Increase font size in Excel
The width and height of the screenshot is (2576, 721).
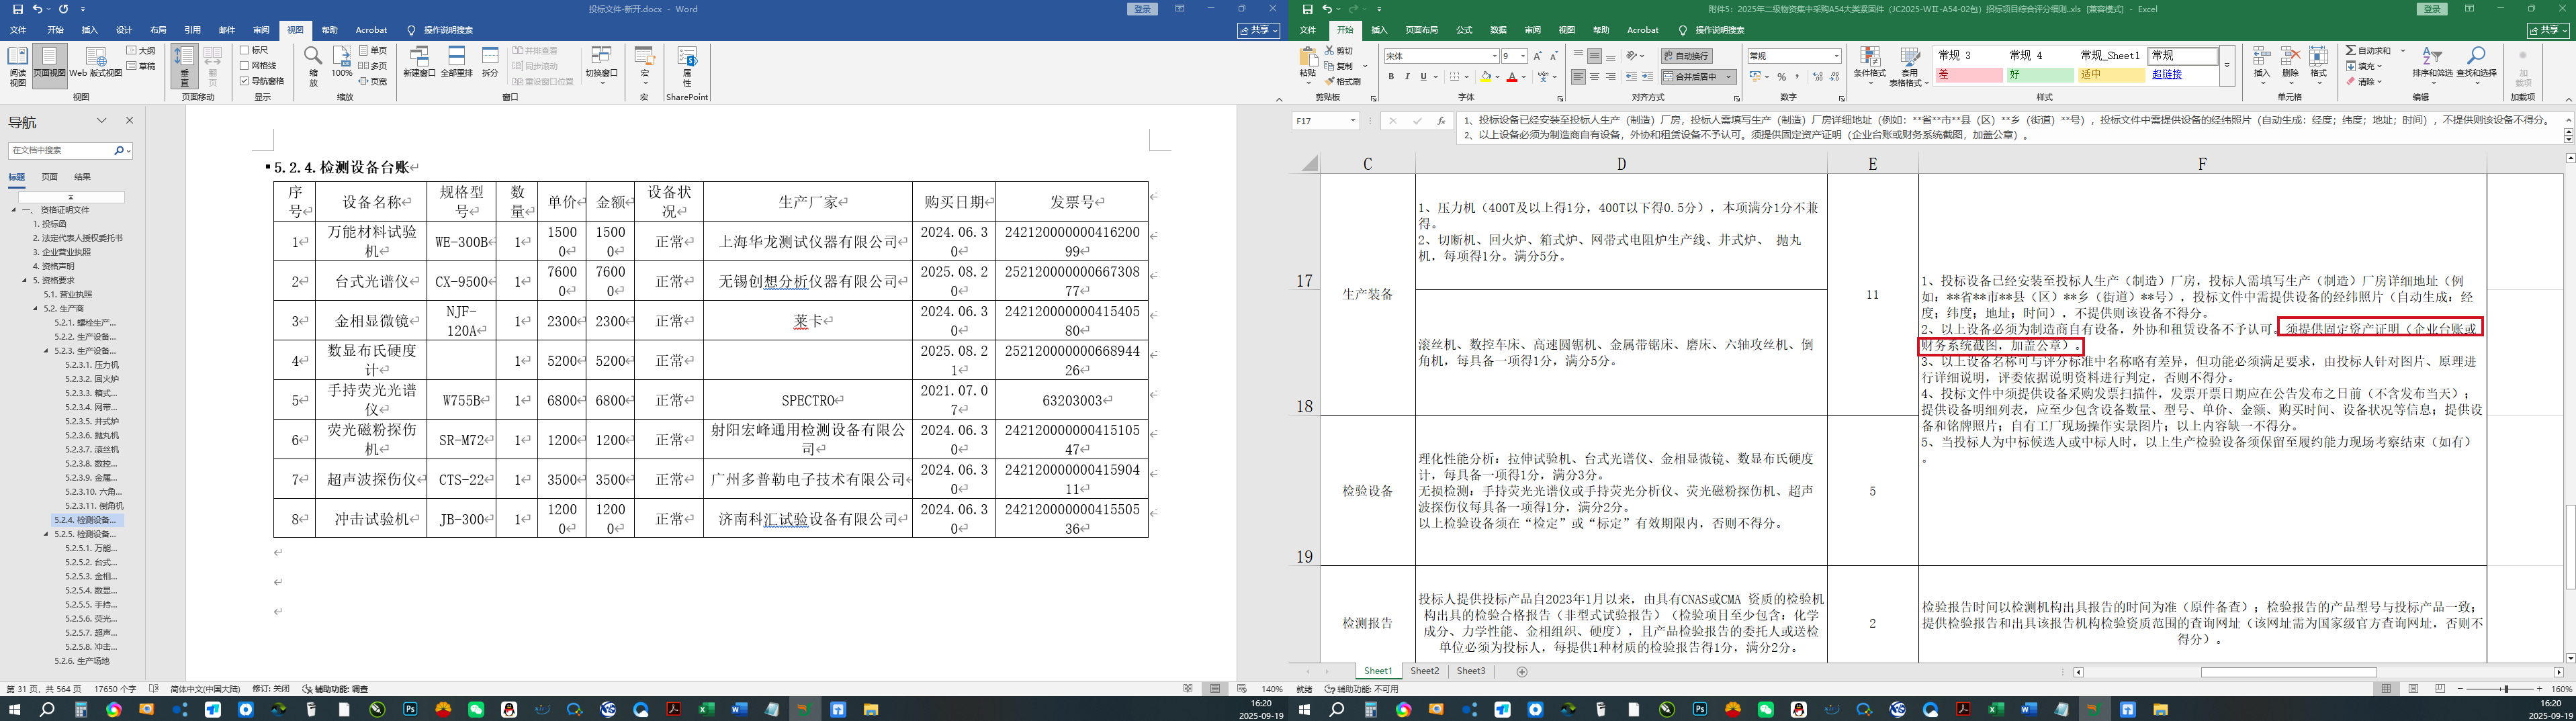[x=1538, y=56]
